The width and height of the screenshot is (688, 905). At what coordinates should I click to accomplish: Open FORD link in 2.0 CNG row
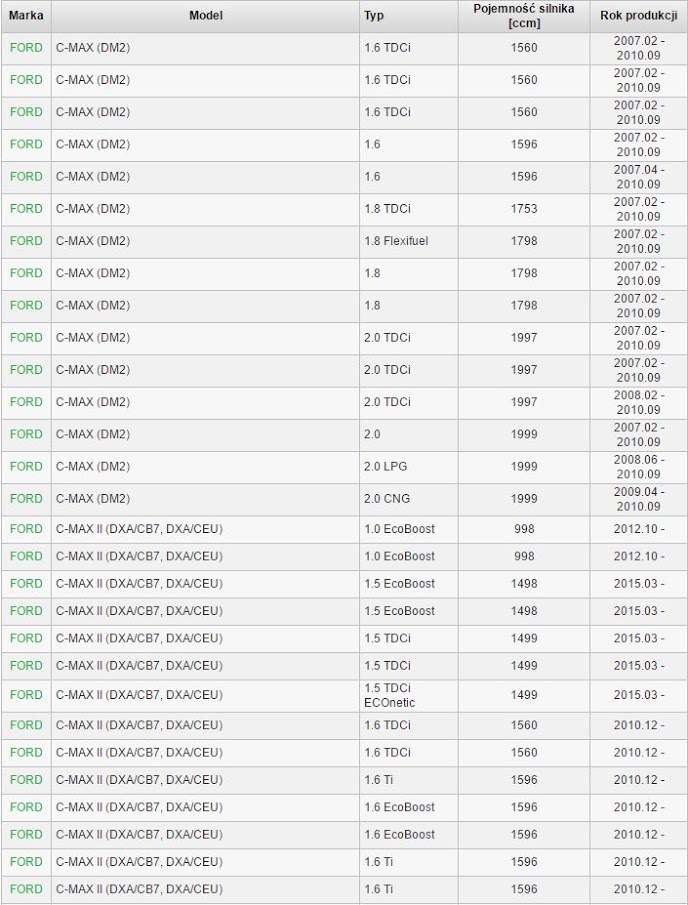click(26, 499)
